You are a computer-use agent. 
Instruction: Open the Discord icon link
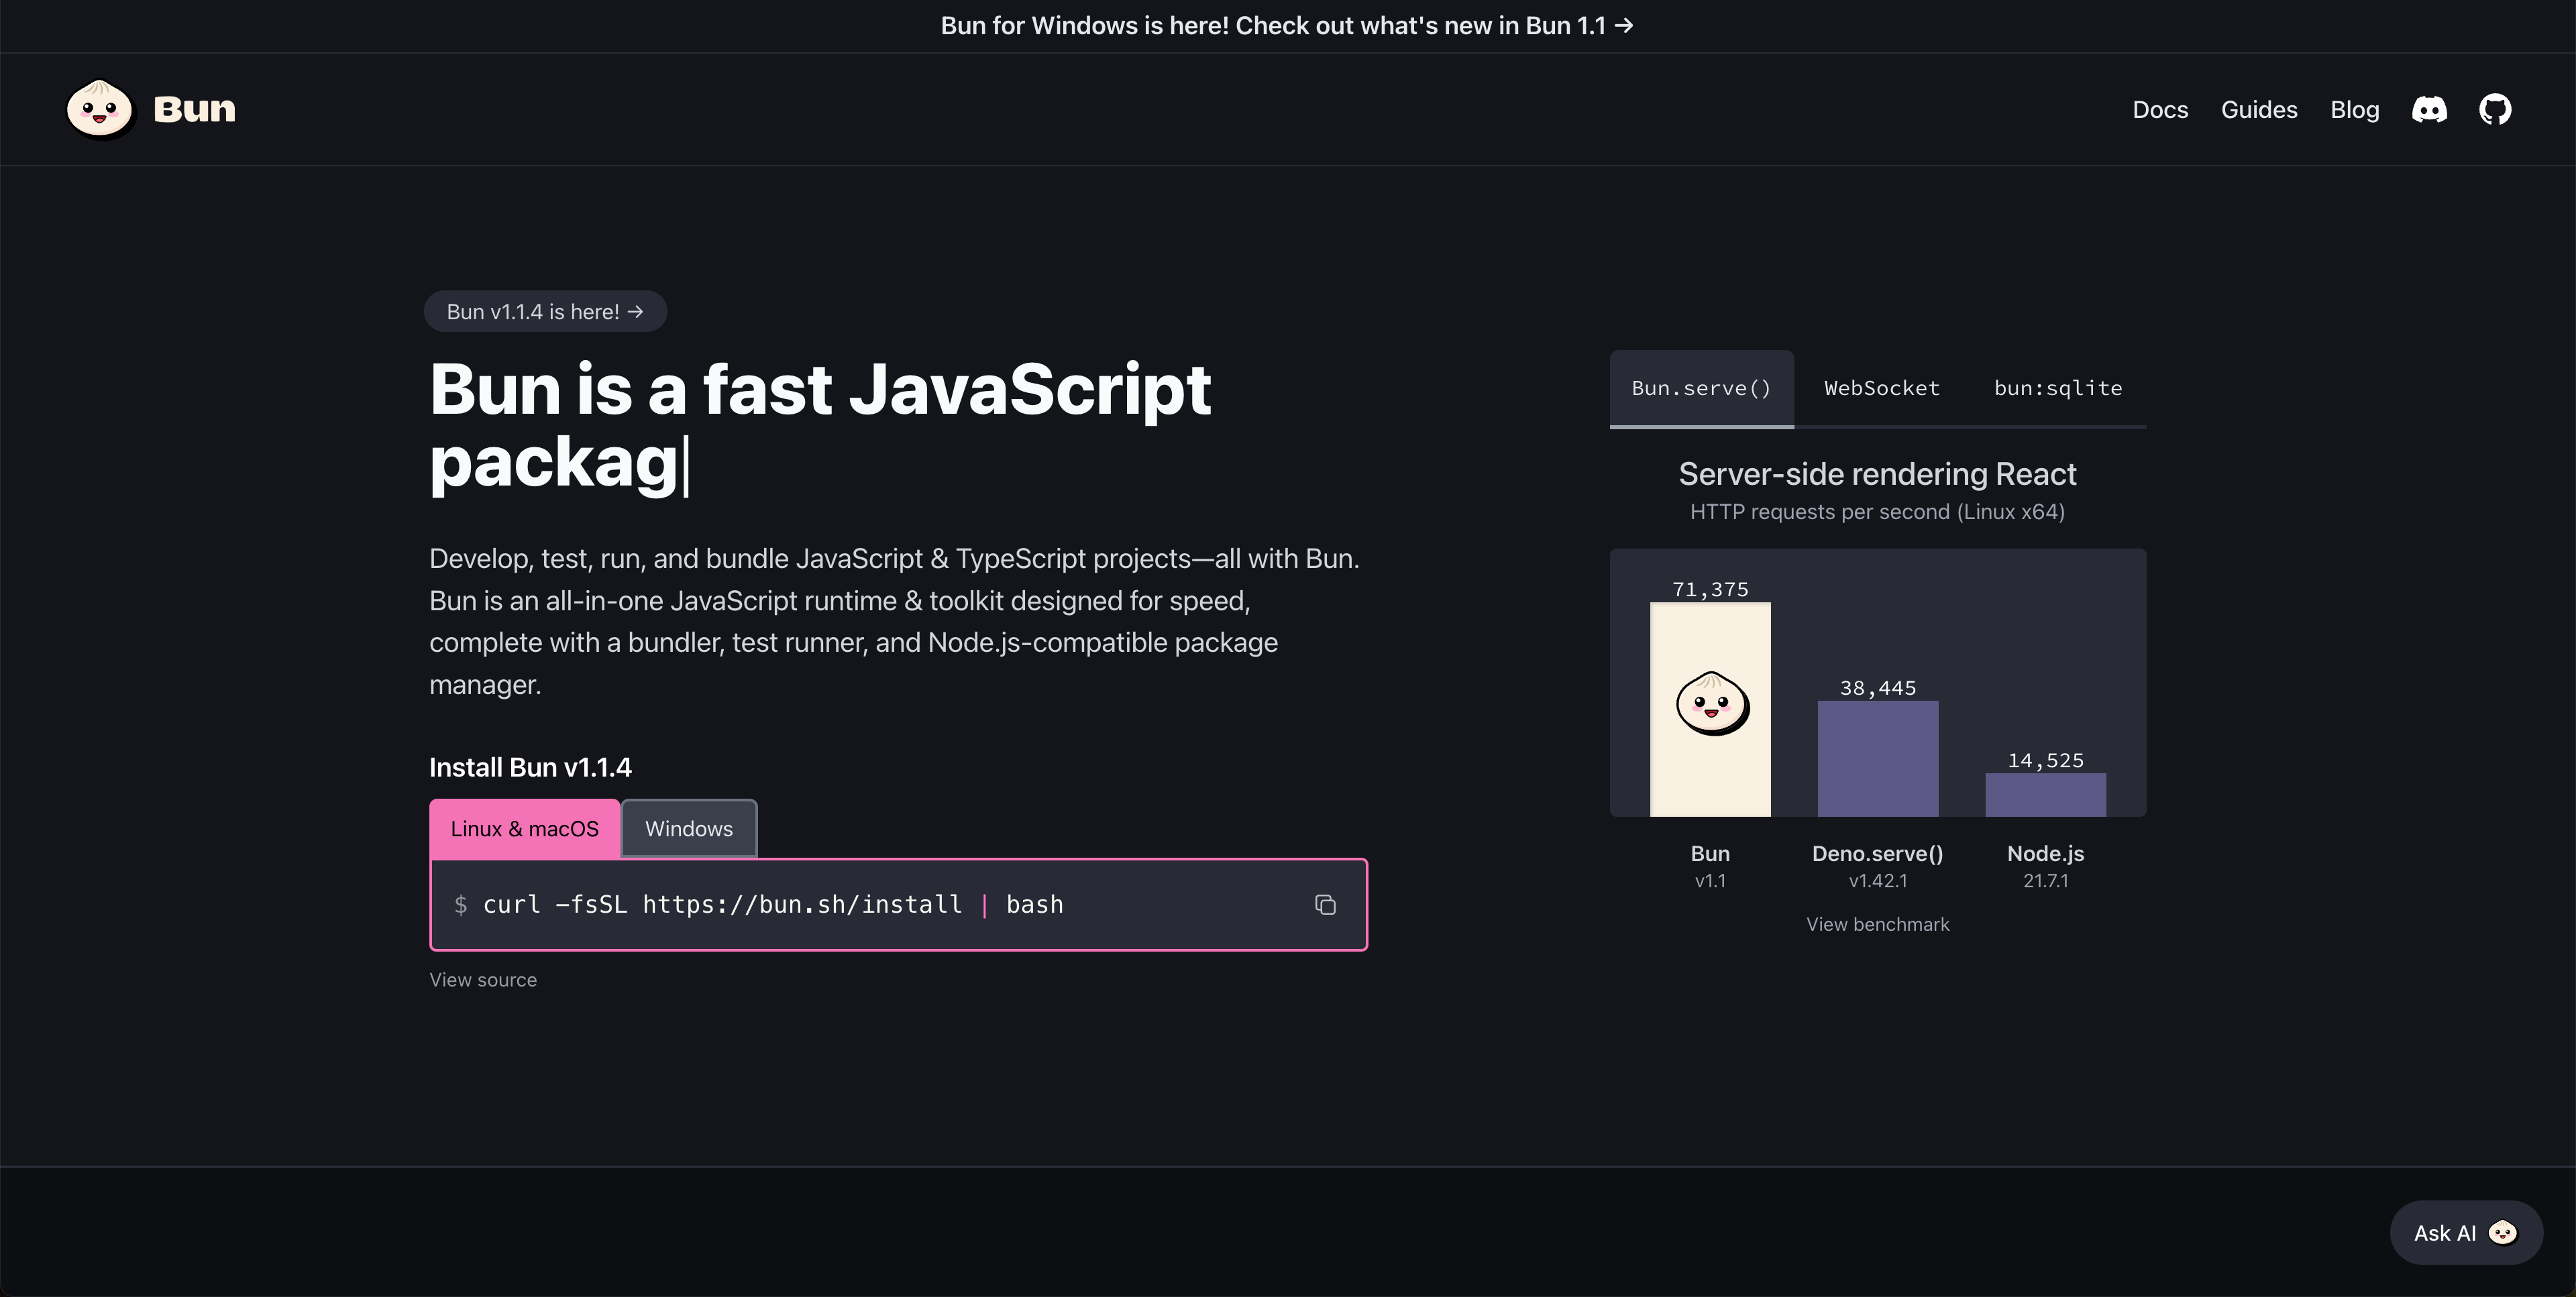2429,109
